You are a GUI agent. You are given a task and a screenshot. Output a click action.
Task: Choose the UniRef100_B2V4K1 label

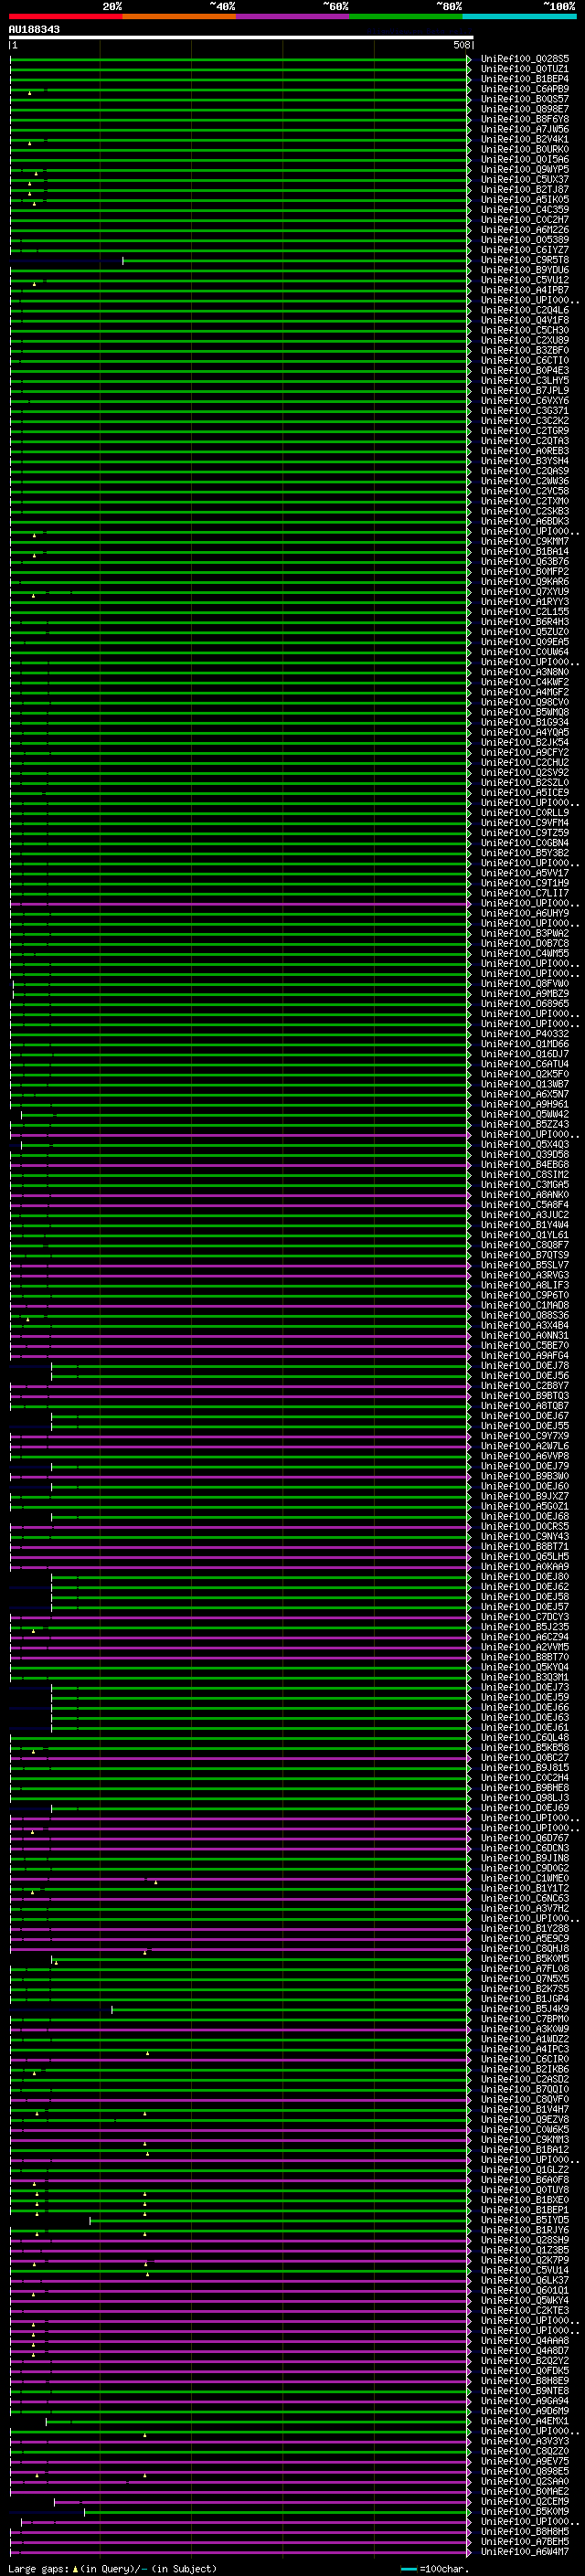[524, 140]
